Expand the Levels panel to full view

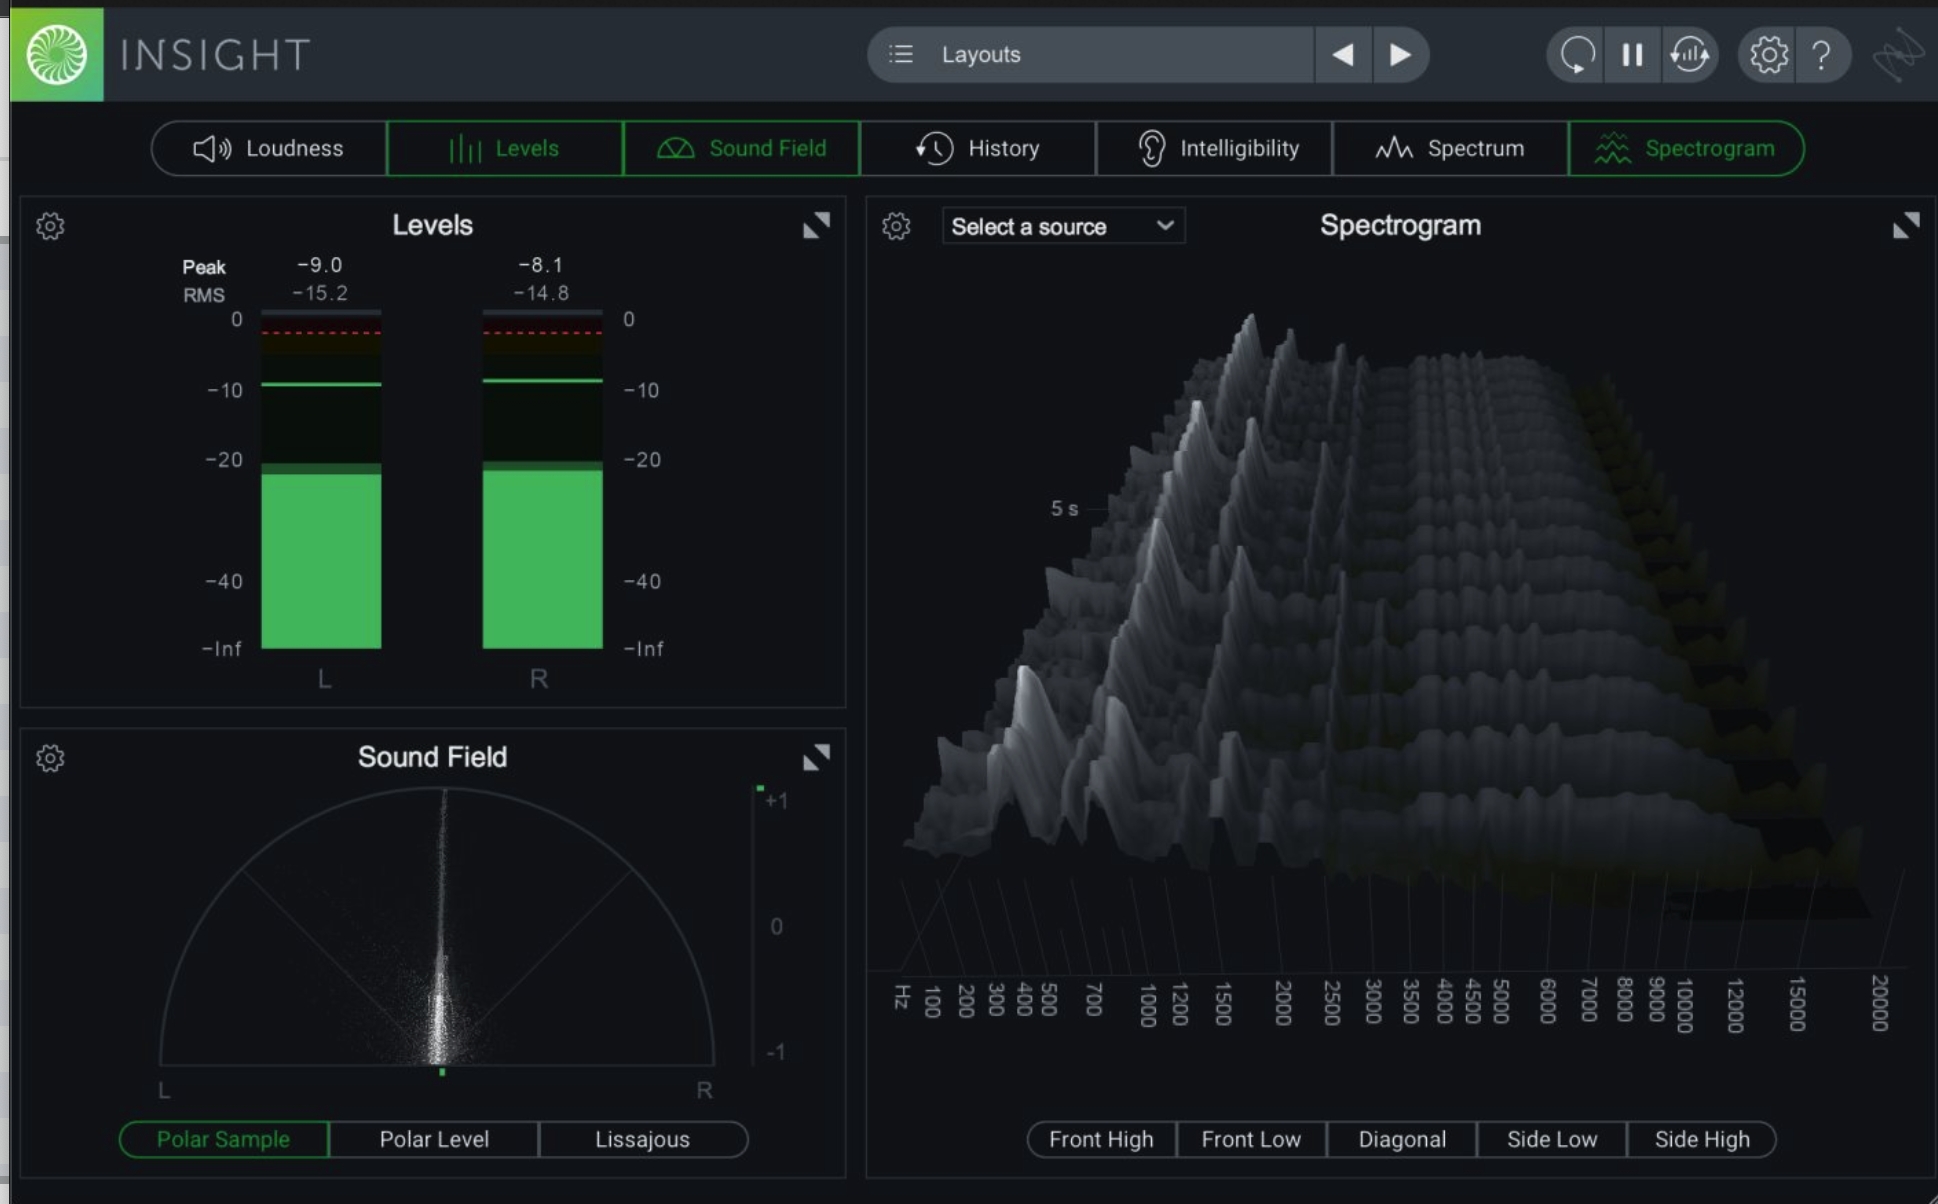pos(816,226)
